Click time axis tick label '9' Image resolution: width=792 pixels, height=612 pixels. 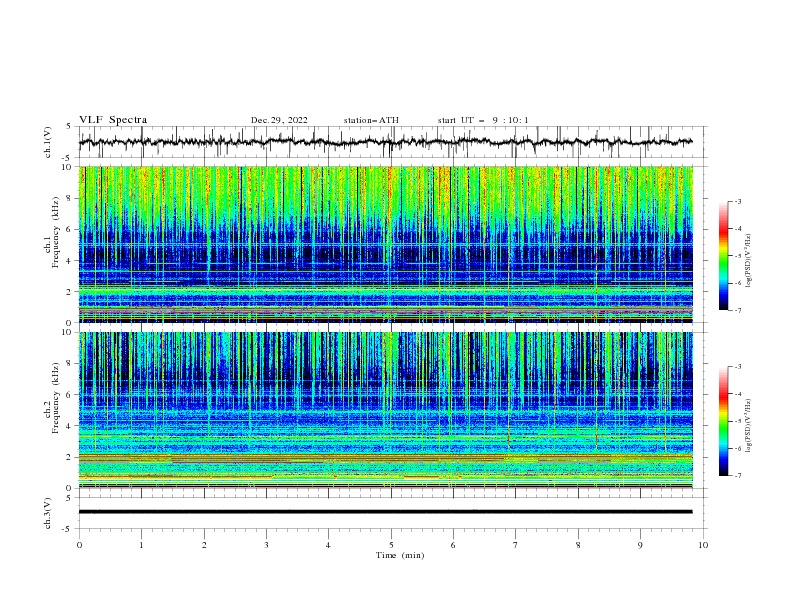(x=640, y=545)
